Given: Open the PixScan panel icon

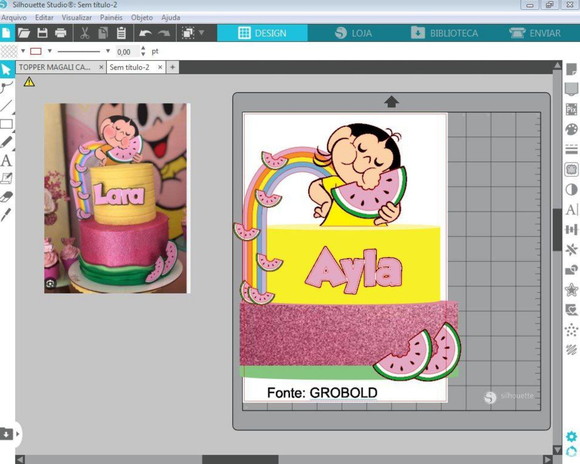Looking at the screenshot, I should click(571, 110).
